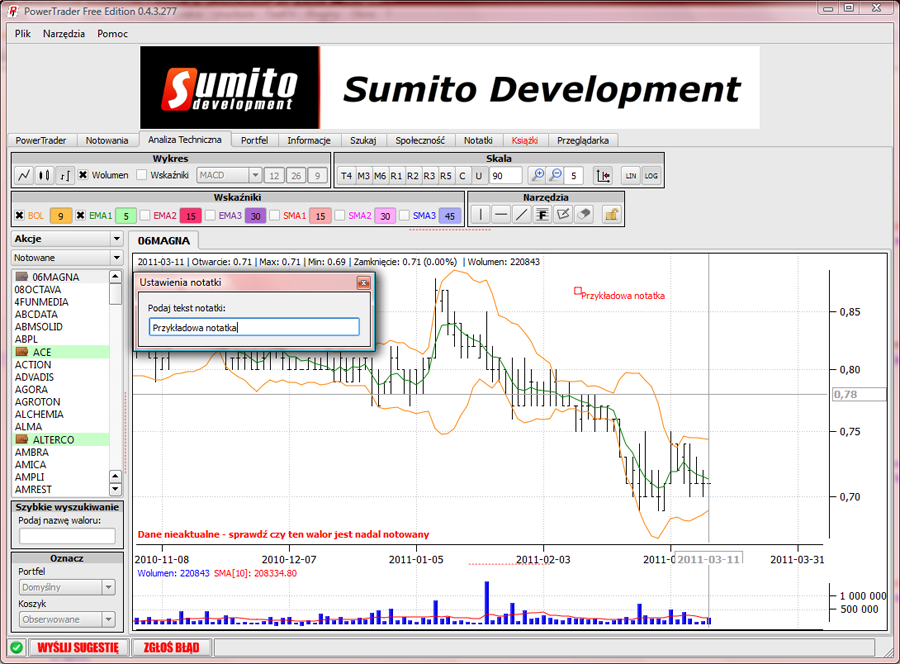900x664 pixels.
Task: Click the PowerTrader app icon in title bar
Action: 13,11
